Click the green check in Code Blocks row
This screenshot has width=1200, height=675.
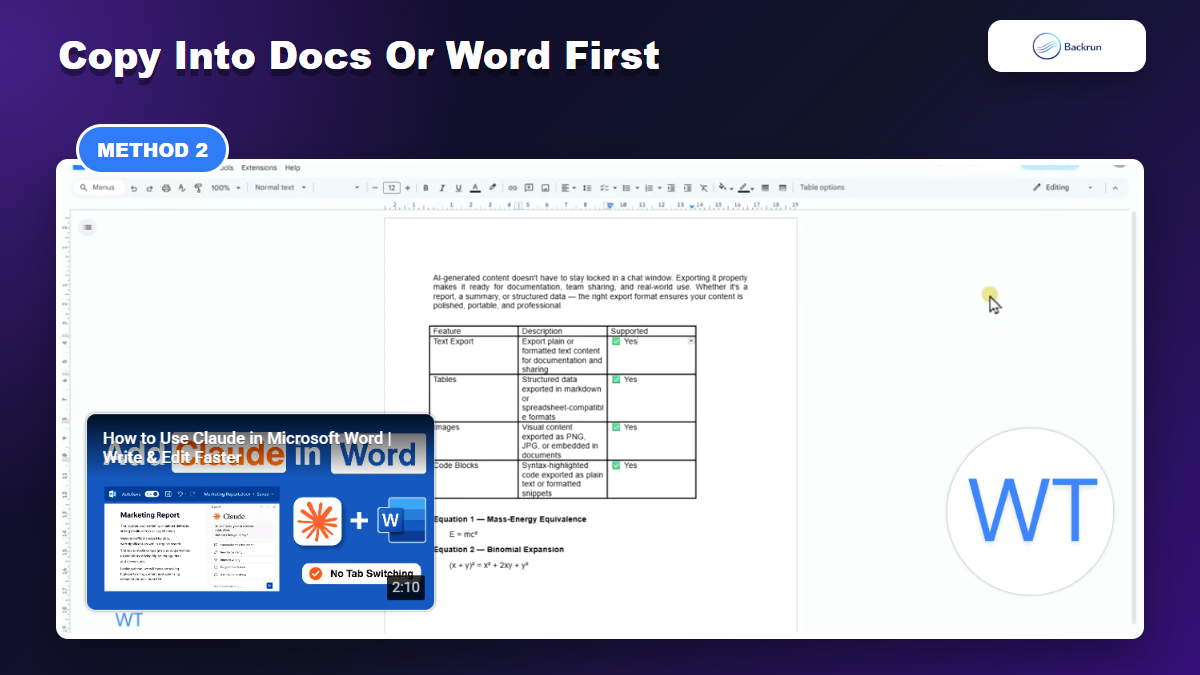616,466
